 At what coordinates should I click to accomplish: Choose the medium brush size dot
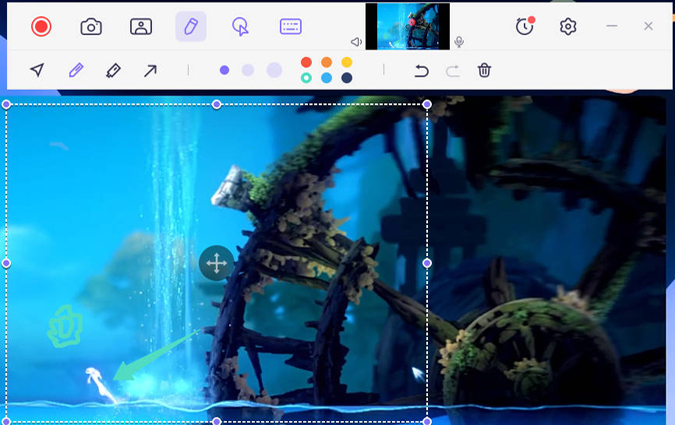pyautogui.click(x=248, y=70)
